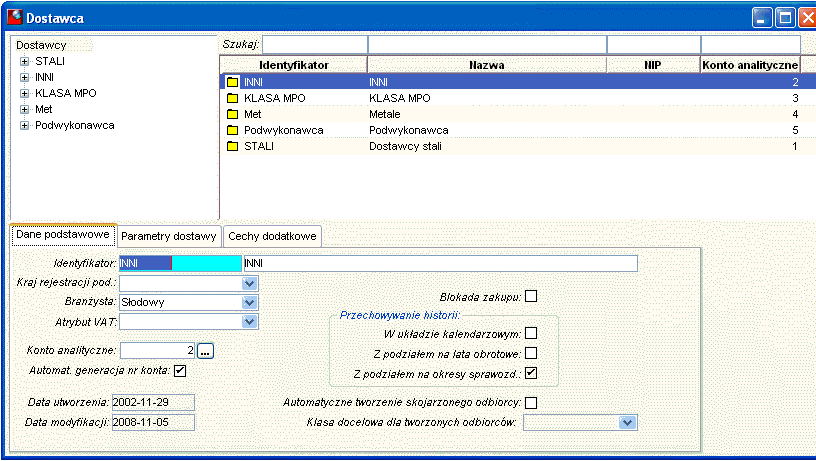Click the Szukaj field above Konto analityczne

tap(750, 45)
